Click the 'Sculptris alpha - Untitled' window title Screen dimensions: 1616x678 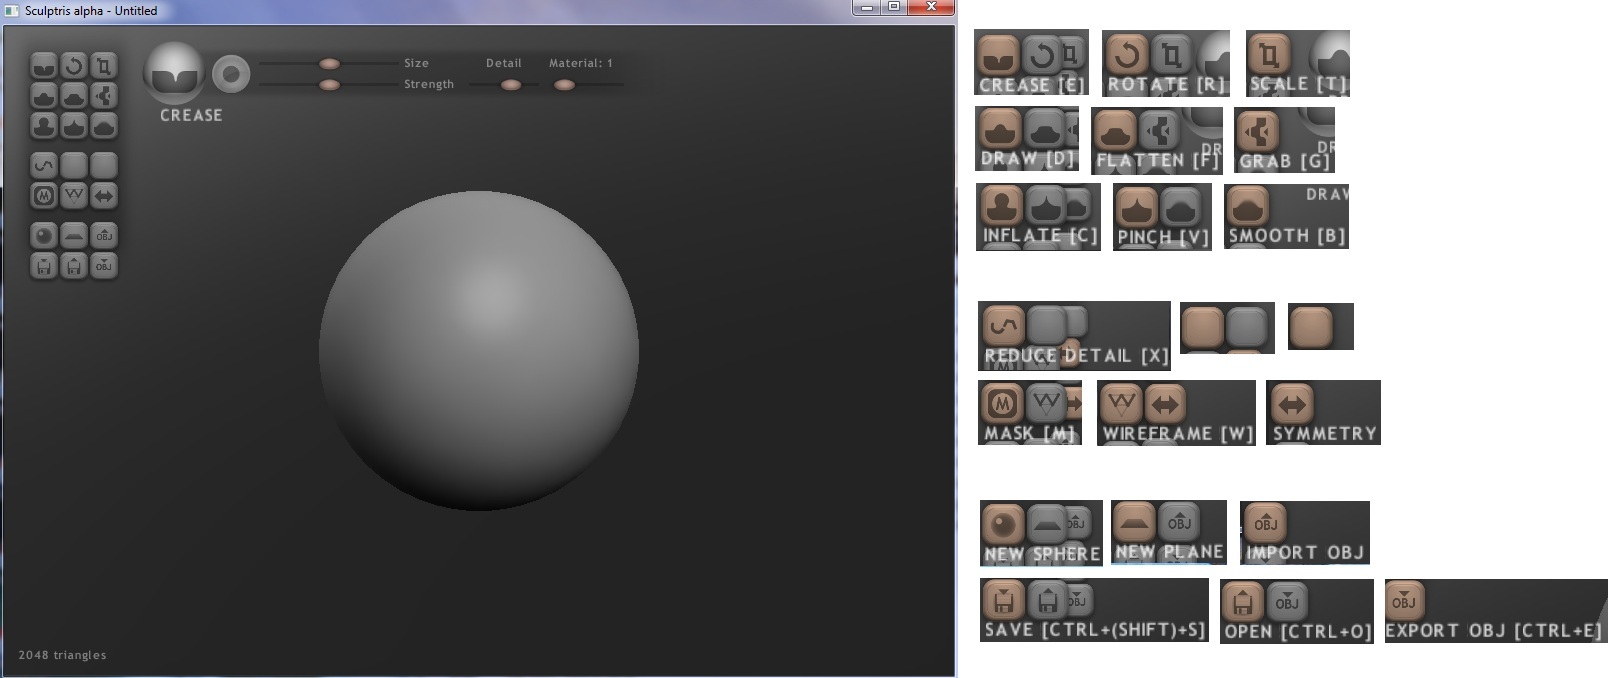tap(91, 11)
